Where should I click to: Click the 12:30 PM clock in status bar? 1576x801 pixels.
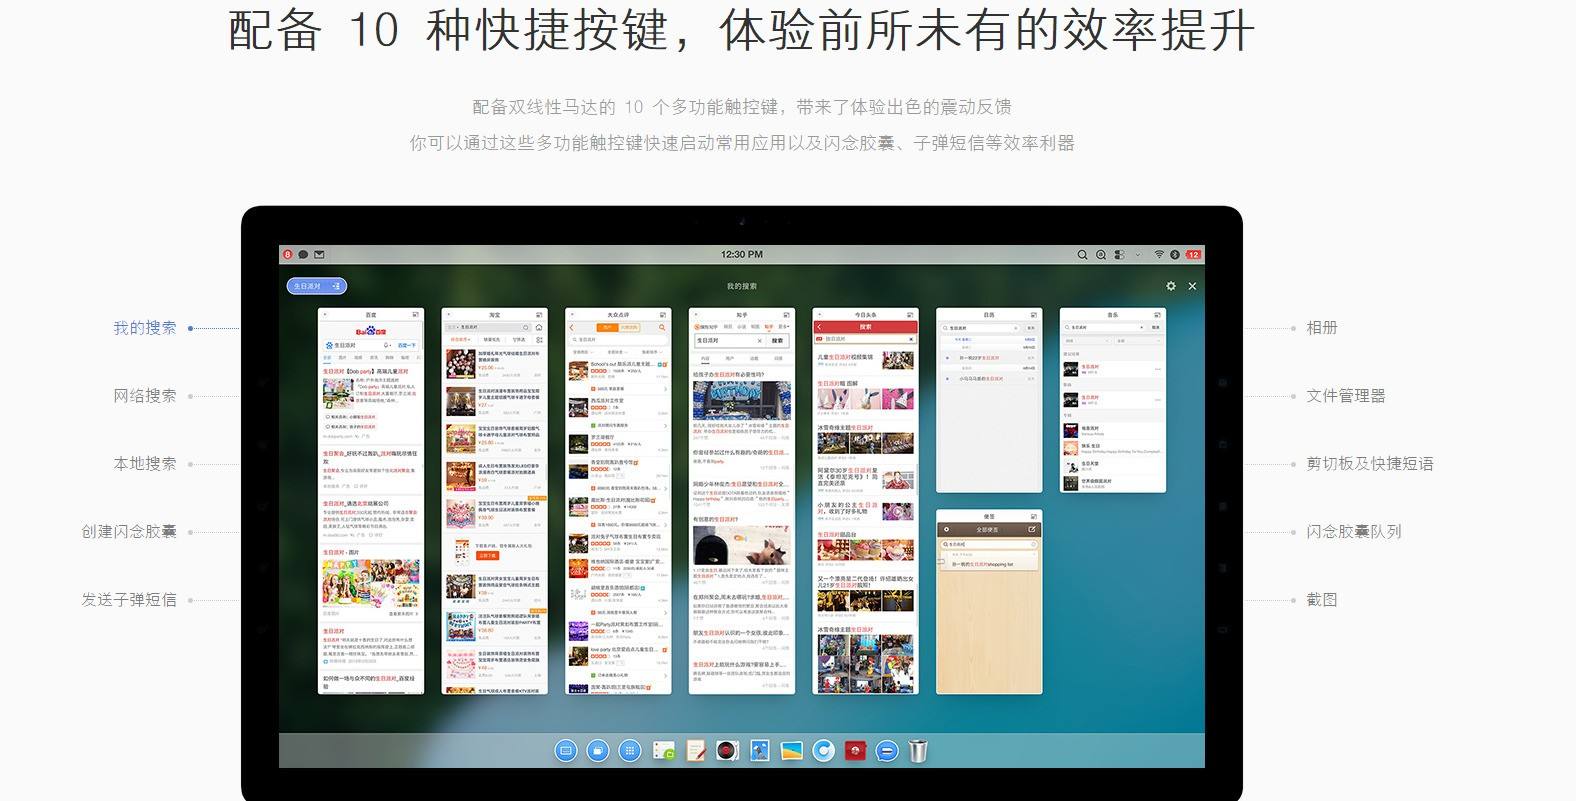[742, 254]
